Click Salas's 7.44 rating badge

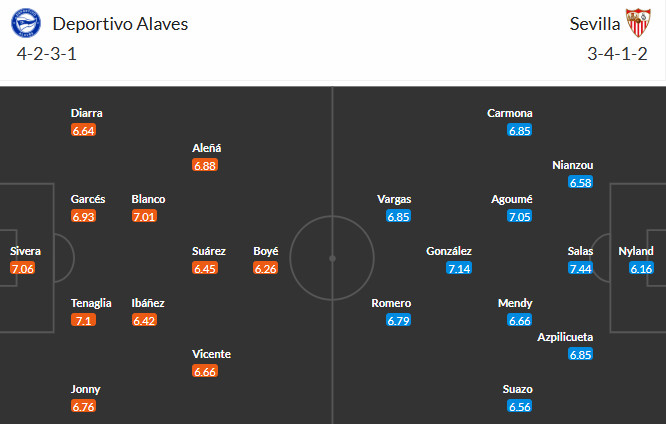[580, 268]
